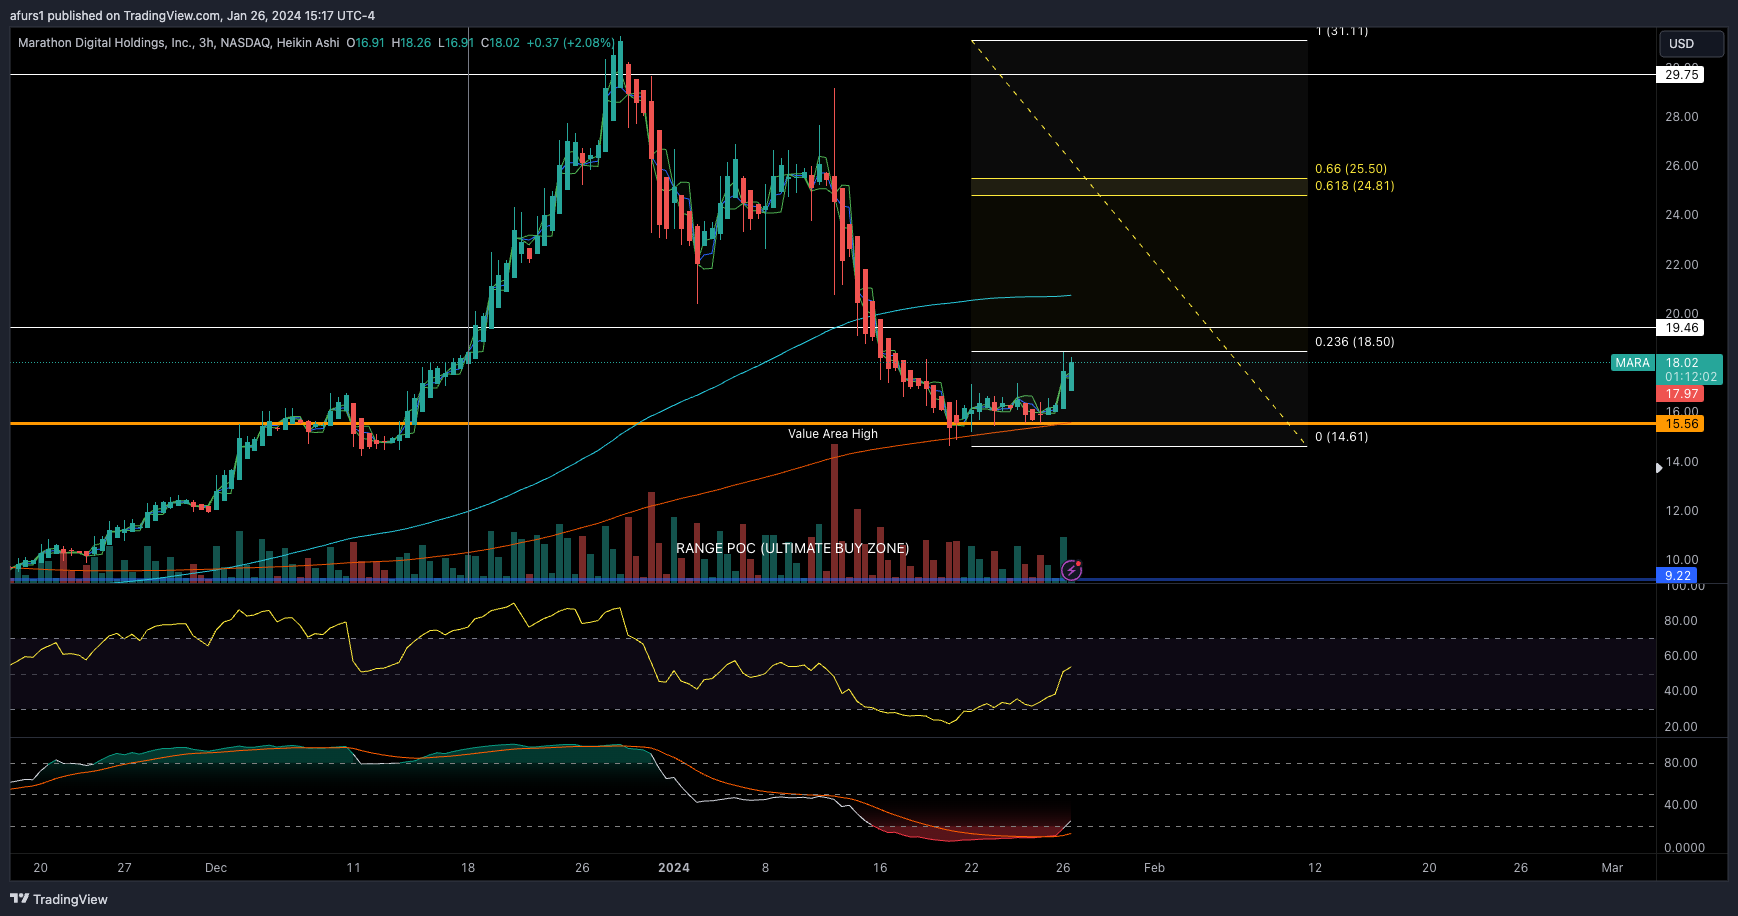Click the 'Mar' label on the time axis
Image resolution: width=1738 pixels, height=916 pixels.
pyautogui.click(x=1612, y=868)
